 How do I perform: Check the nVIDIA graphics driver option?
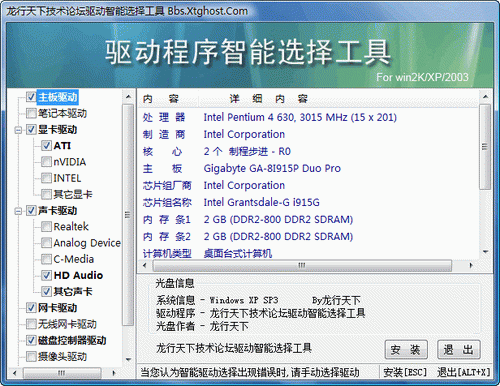point(46,162)
